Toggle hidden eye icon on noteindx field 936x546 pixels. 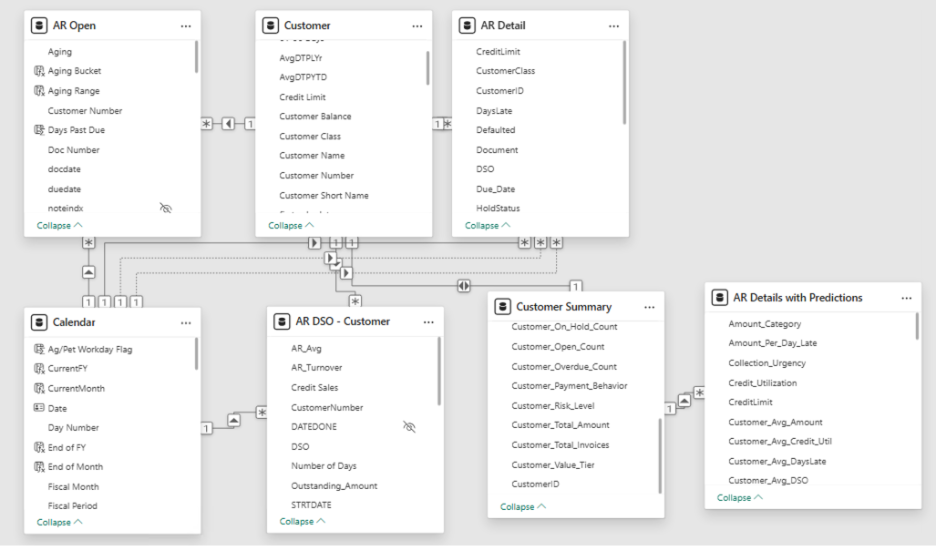(x=166, y=208)
